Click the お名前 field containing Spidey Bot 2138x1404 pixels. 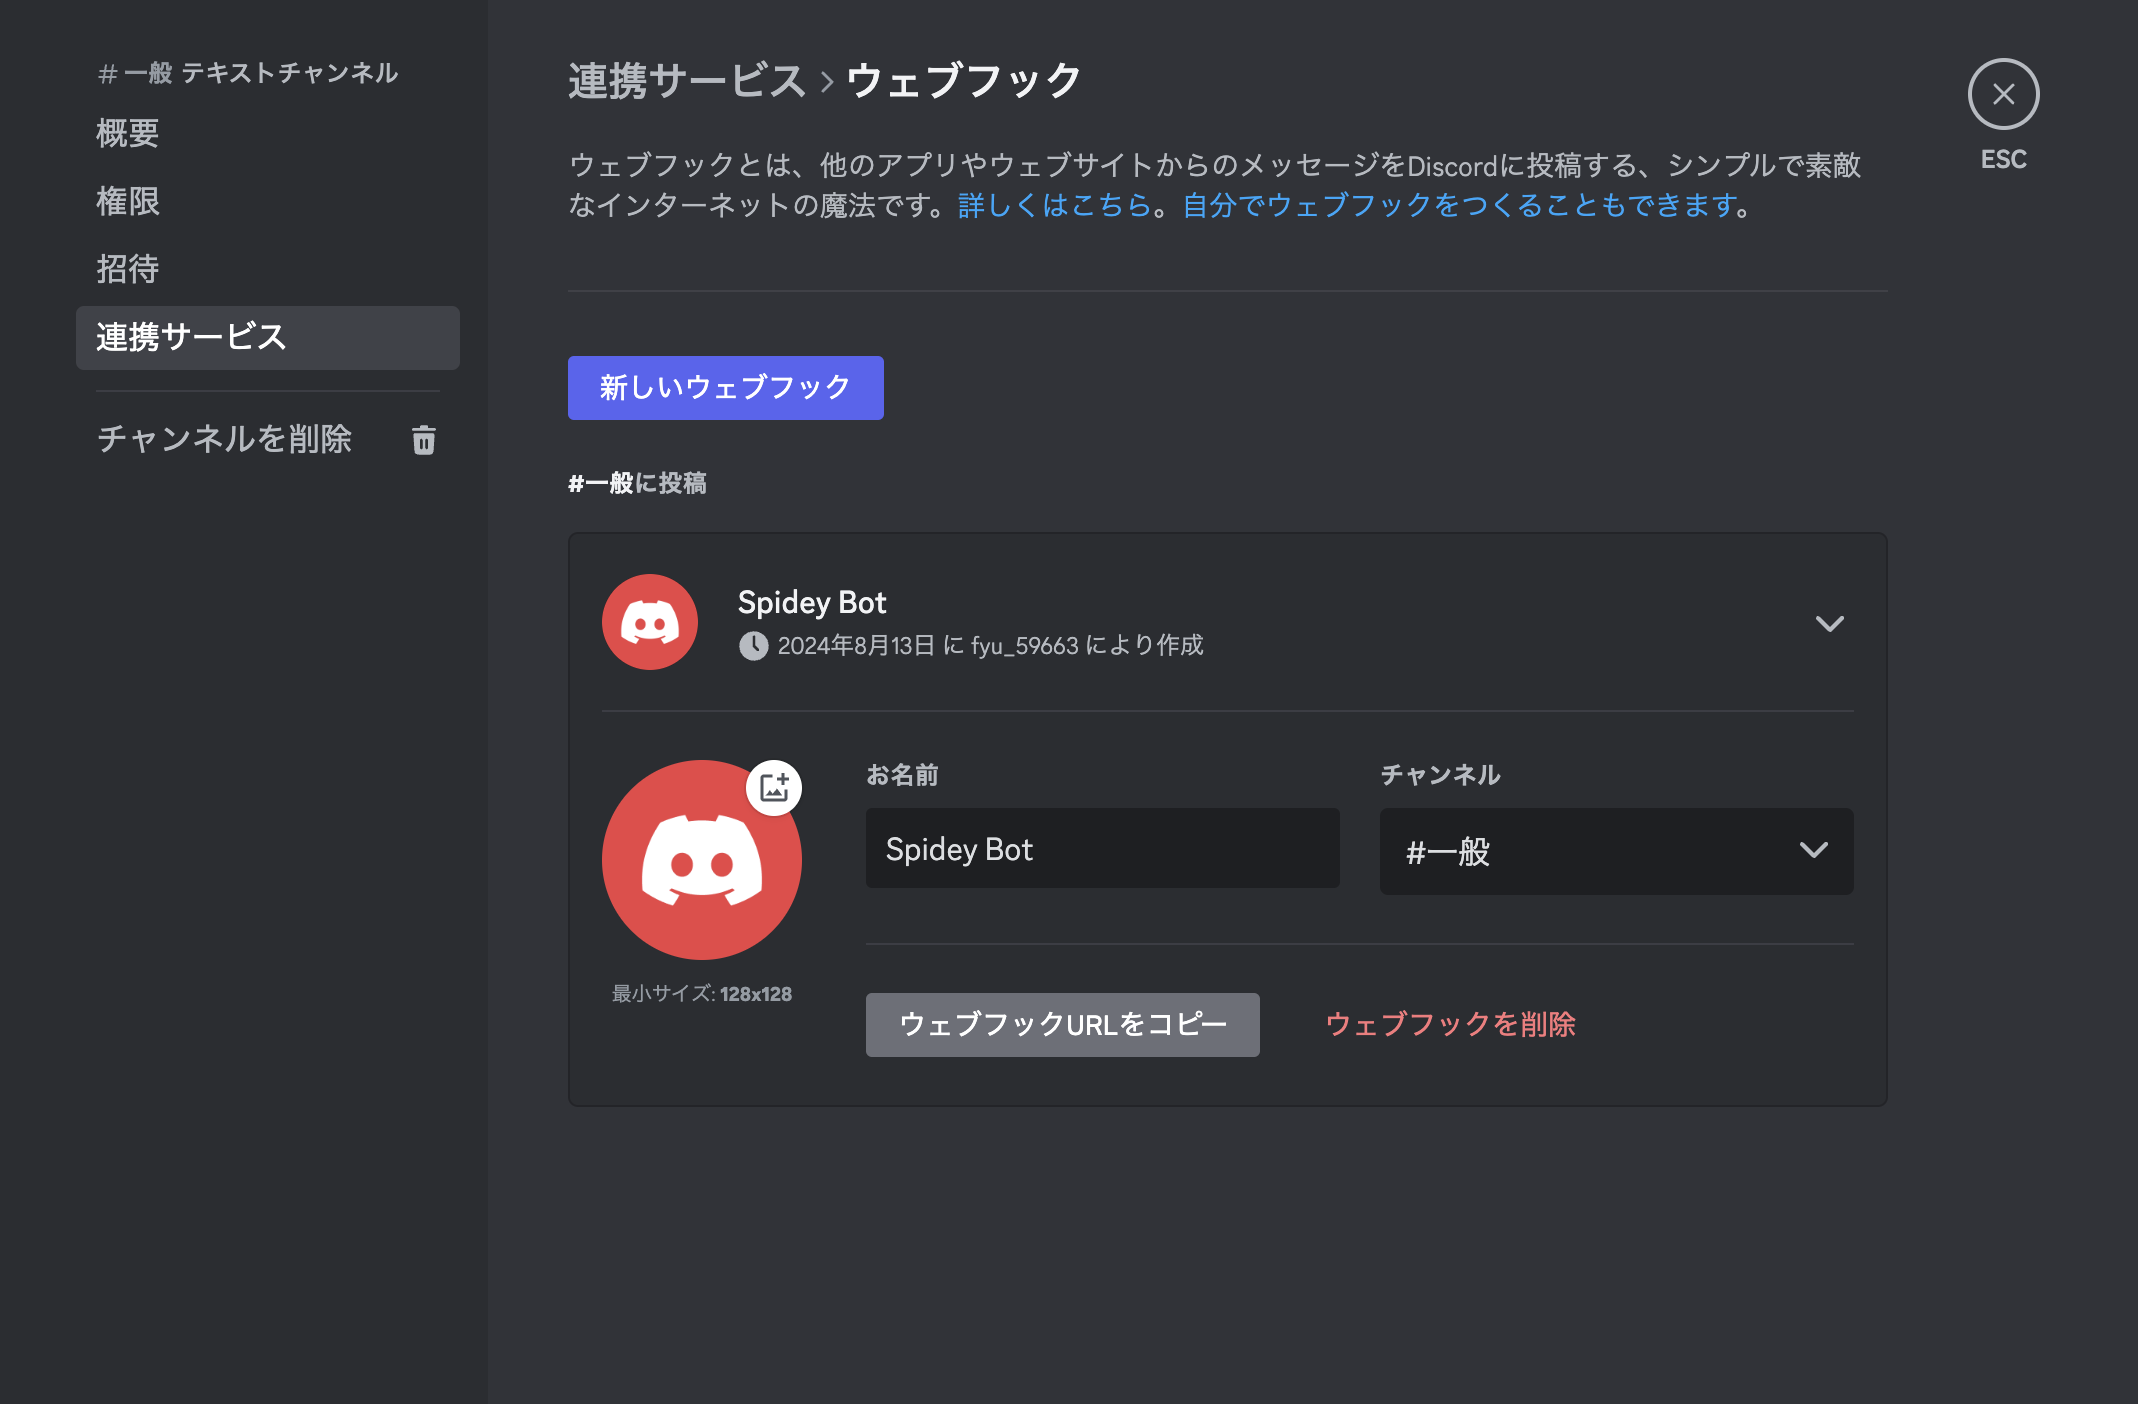(1101, 848)
